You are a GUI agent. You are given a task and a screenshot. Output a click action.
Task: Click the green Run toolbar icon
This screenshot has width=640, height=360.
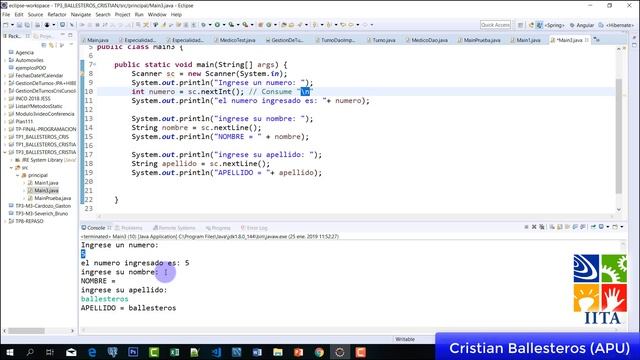click(x=217, y=24)
